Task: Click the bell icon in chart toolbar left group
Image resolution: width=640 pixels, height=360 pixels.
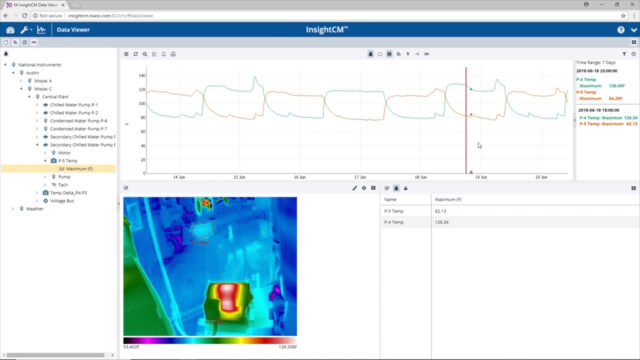Action: pyautogui.click(x=164, y=54)
